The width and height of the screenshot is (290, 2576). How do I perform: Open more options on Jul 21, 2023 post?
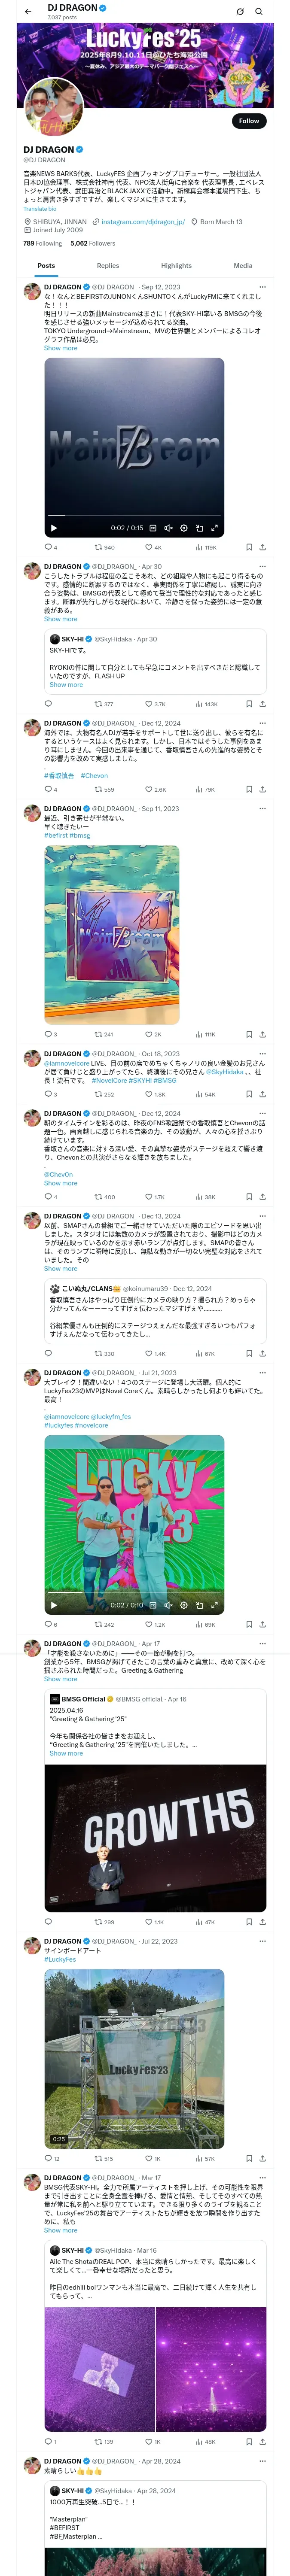point(262,1373)
